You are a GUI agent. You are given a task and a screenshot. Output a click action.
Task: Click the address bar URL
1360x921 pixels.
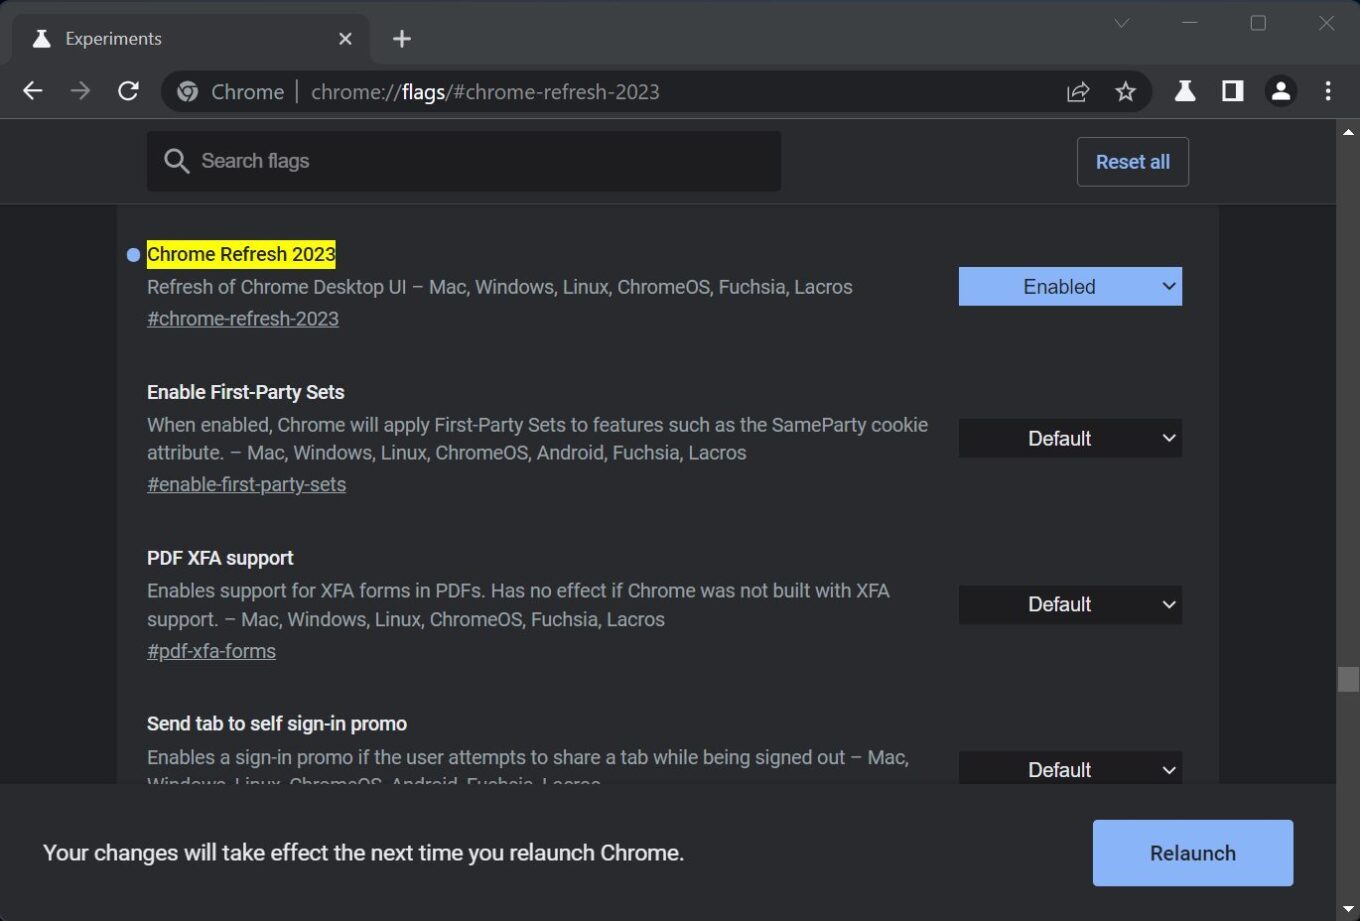point(485,92)
